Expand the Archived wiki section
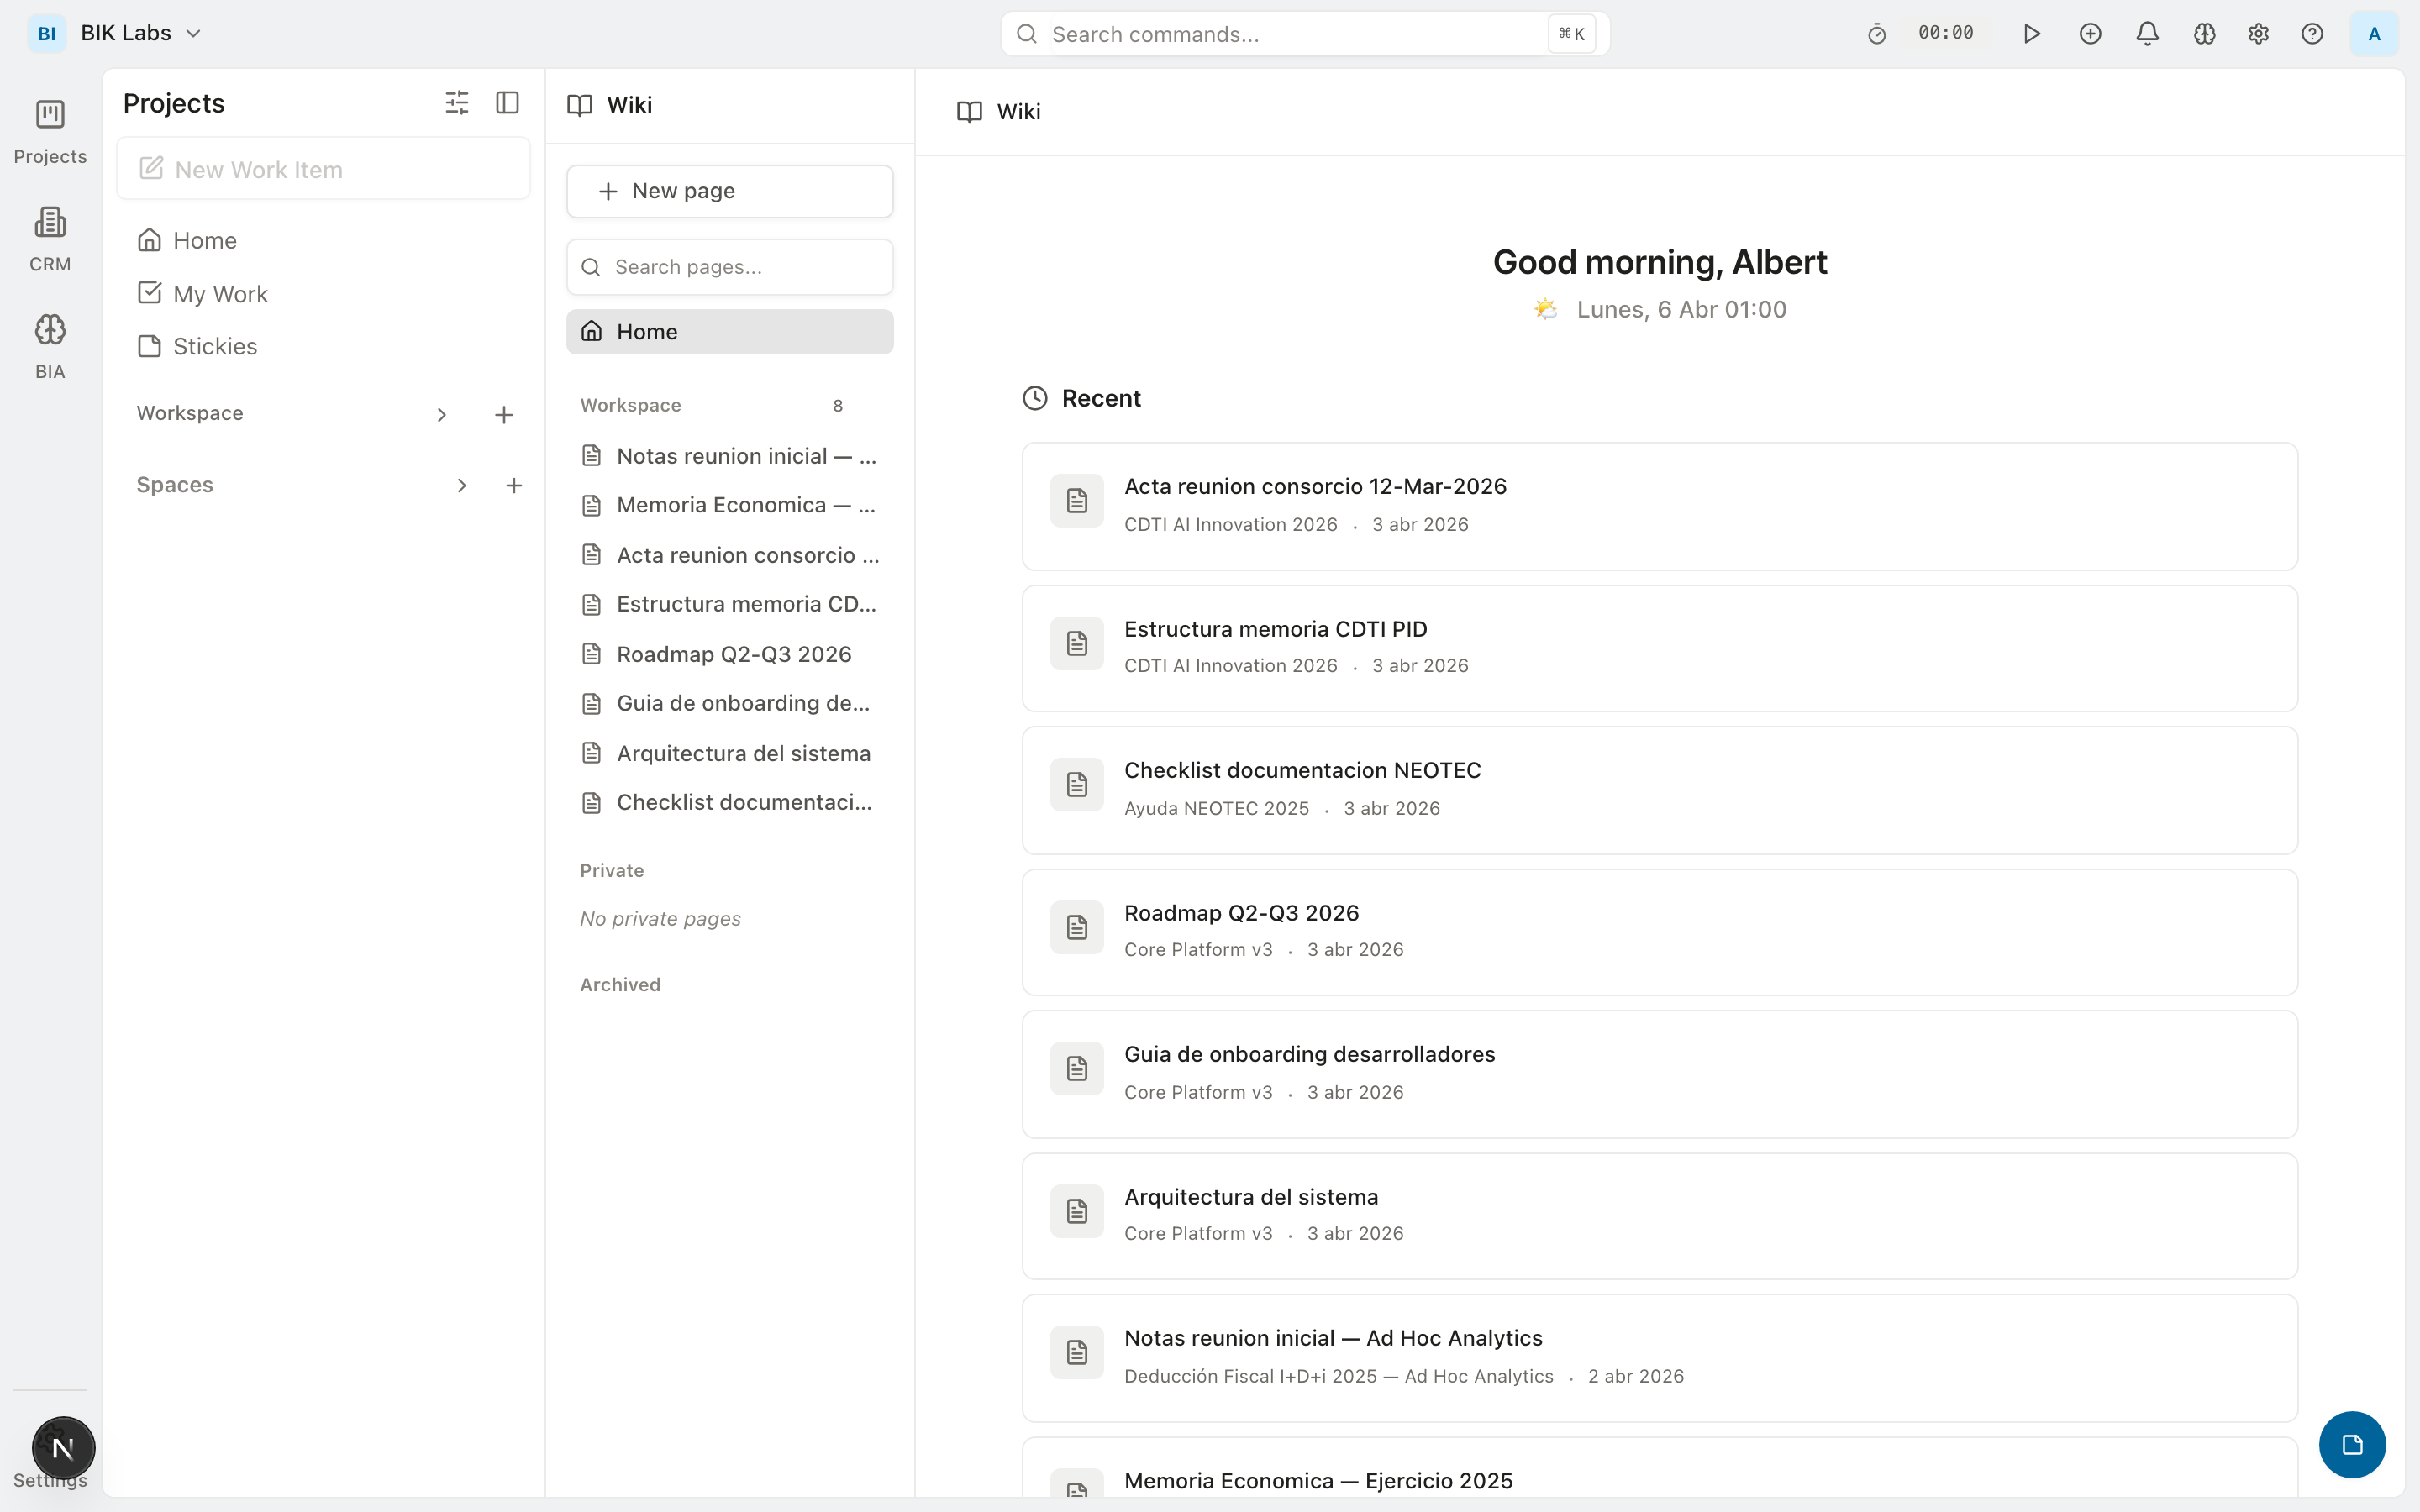This screenshot has width=2420, height=1512. pyautogui.click(x=620, y=985)
